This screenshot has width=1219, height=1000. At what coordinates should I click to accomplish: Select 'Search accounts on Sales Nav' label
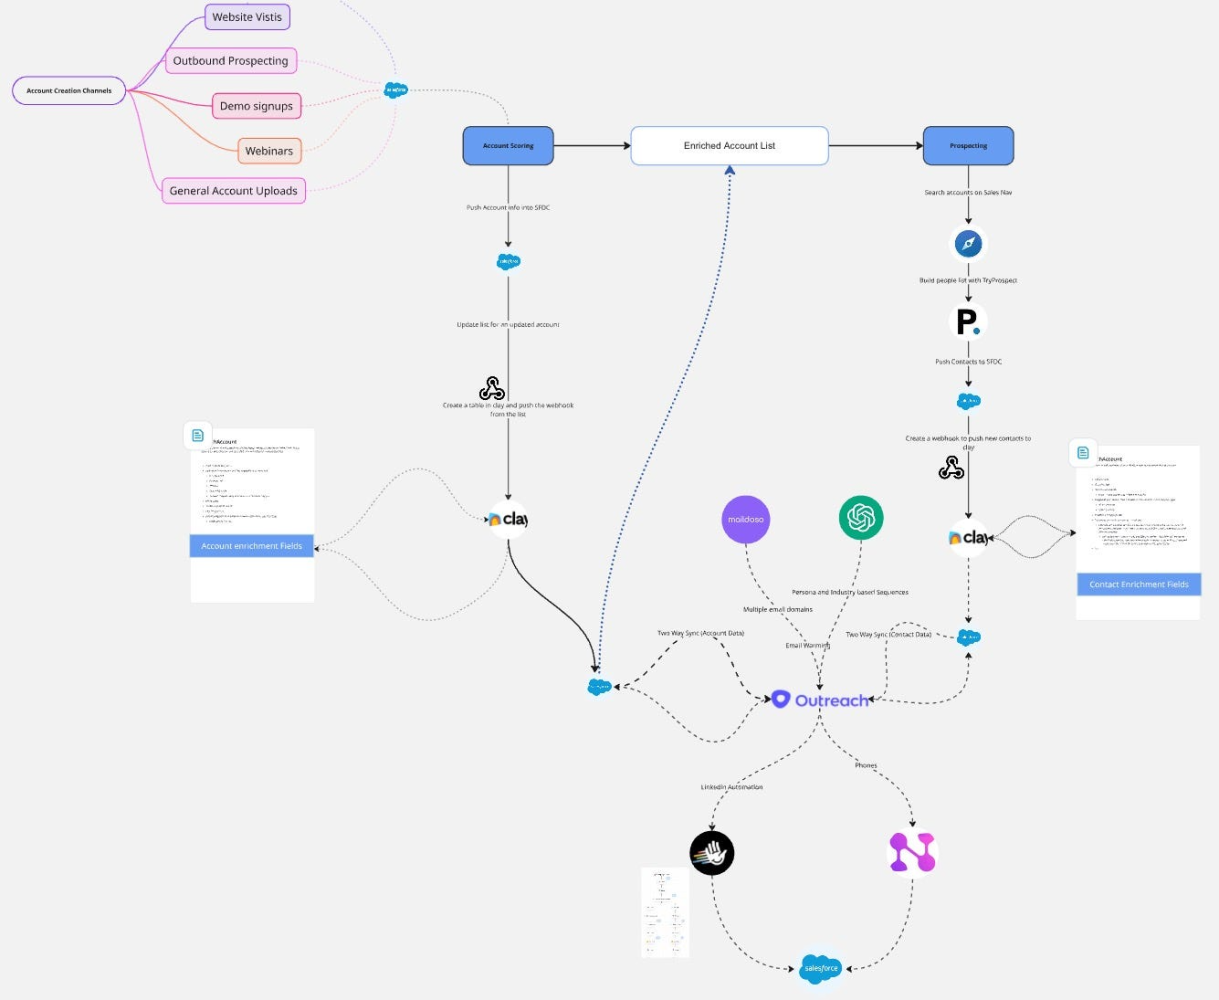point(968,192)
